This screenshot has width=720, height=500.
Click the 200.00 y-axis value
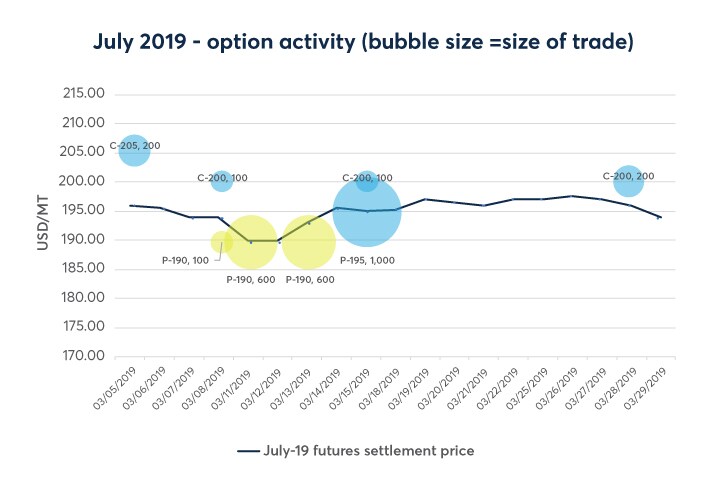pos(84,181)
